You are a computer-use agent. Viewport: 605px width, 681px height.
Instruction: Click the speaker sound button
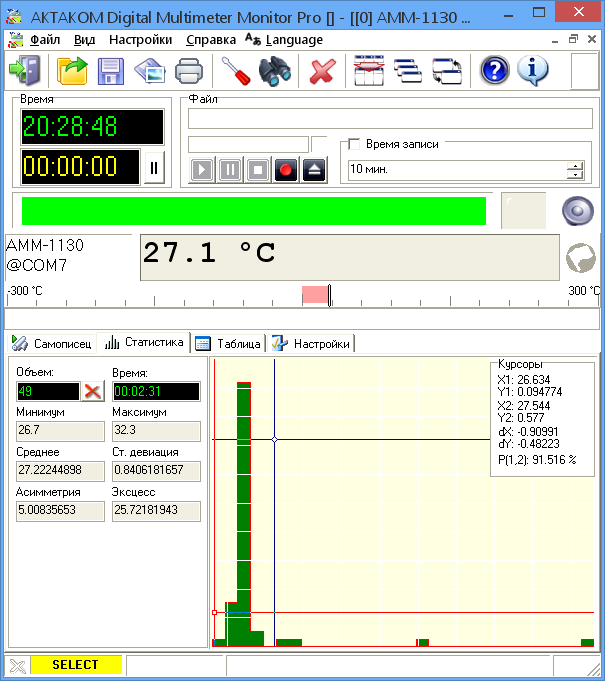578,211
